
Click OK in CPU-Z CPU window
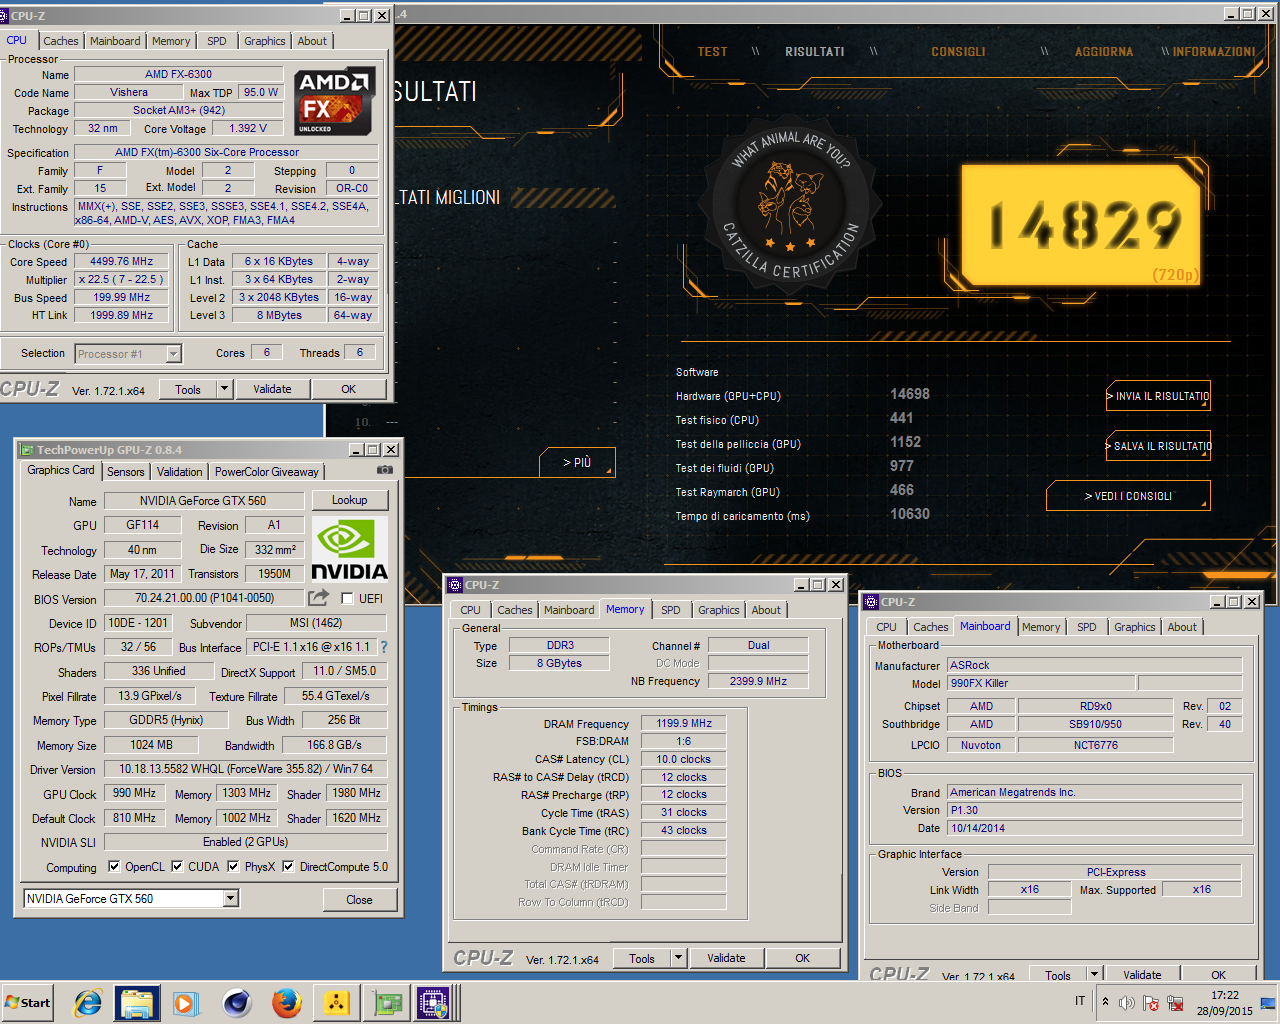348,389
